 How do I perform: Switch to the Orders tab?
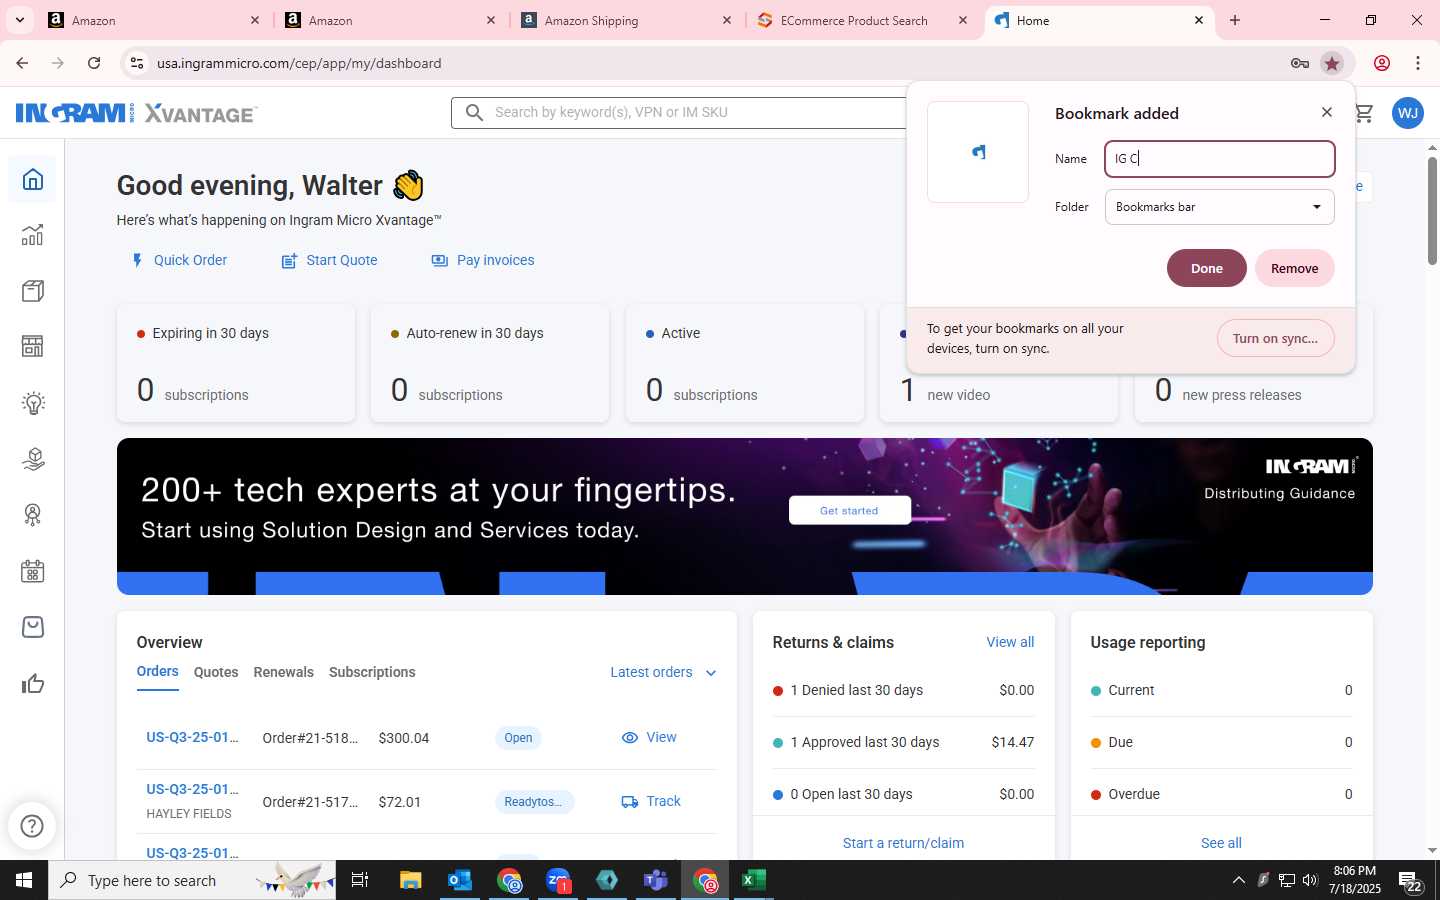(158, 672)
